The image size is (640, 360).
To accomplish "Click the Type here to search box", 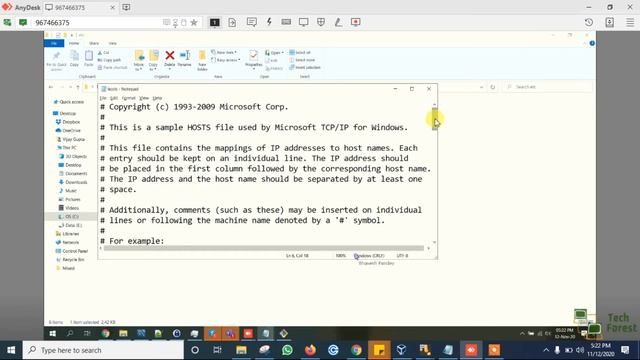I will (x=103, y=350).
